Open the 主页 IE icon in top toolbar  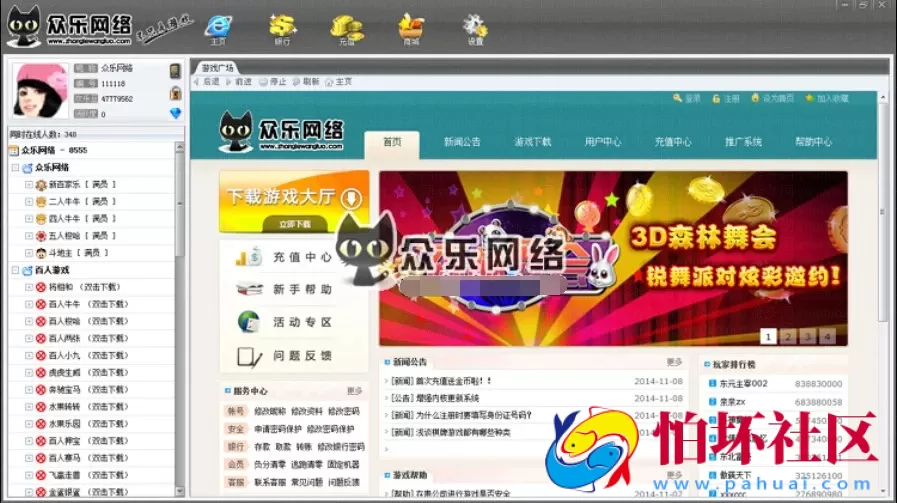click(x=219, y=29)
